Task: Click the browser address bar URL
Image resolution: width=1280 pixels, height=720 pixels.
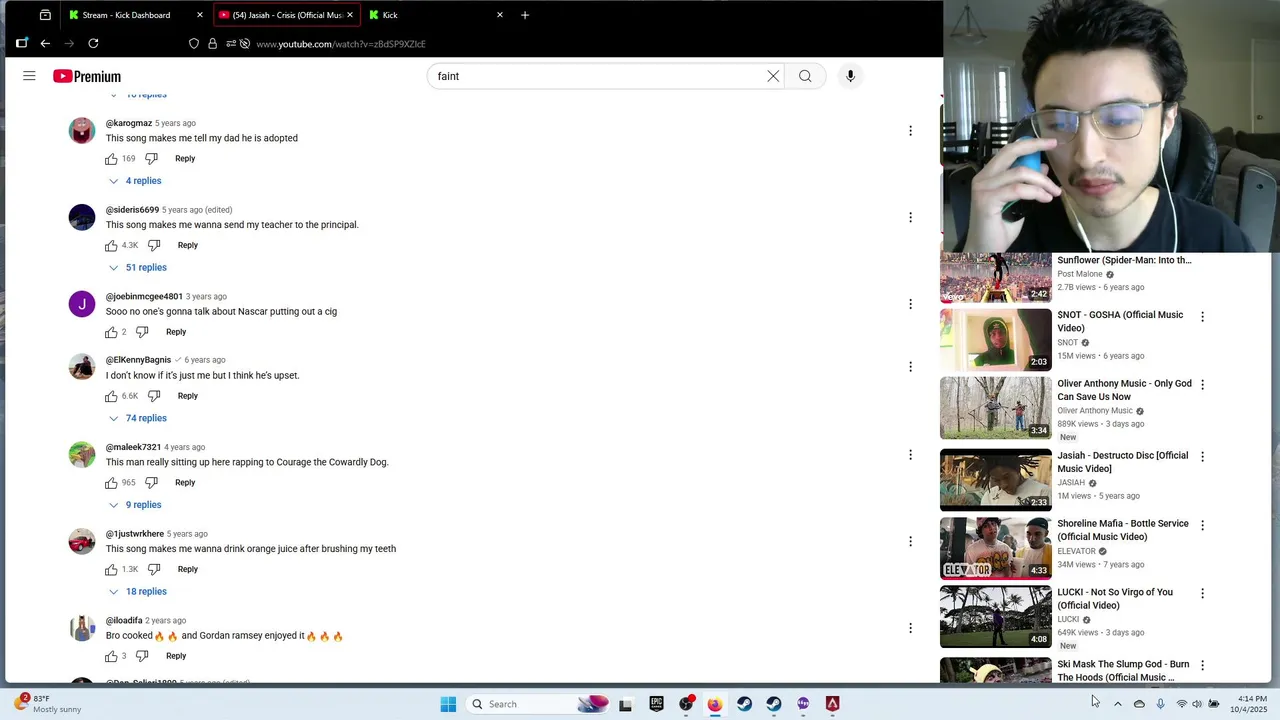Action: (x=341, y=44)
